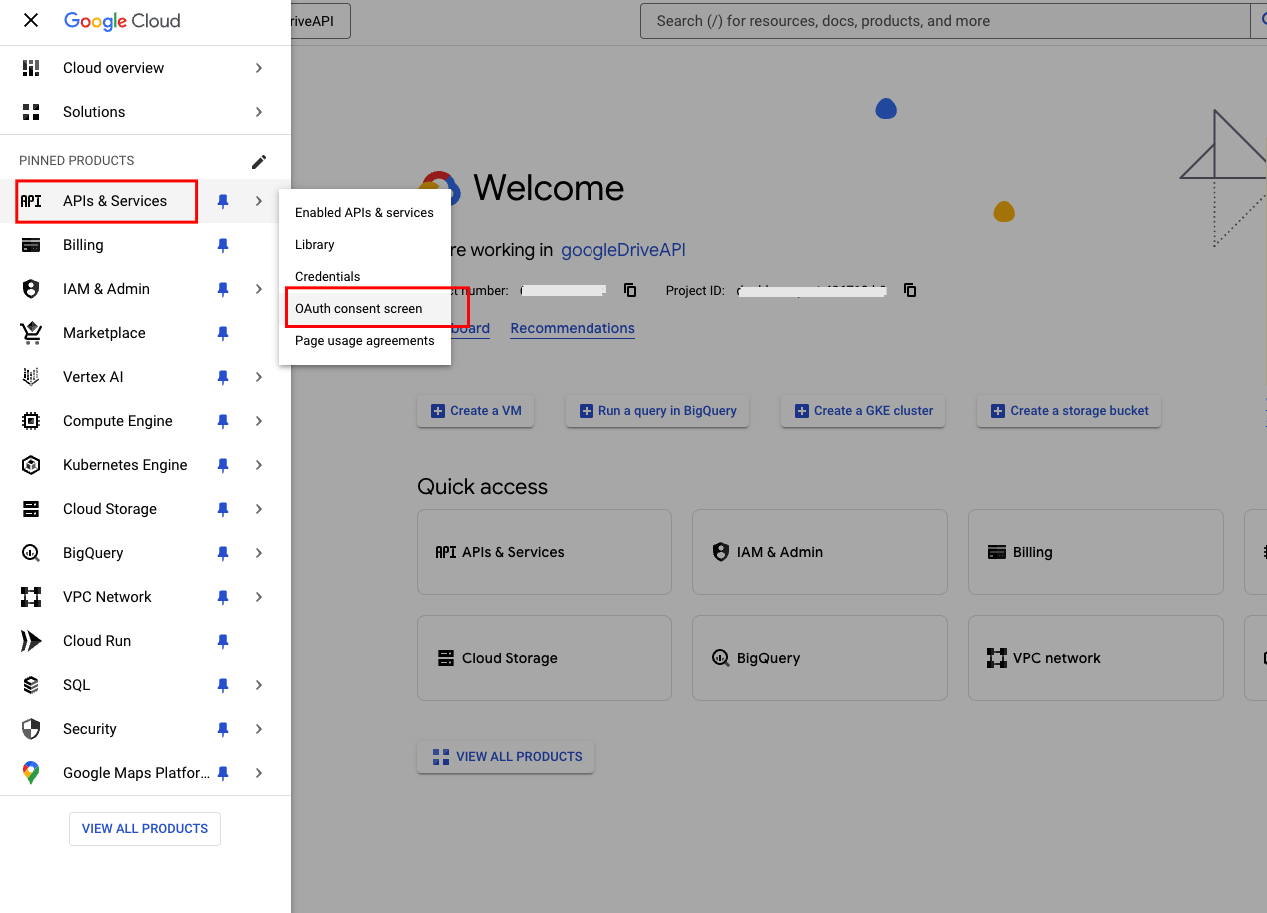Click the Kubernetes Engine icon
This screenshot has height=913, width=1267.
tap(31, 465)
